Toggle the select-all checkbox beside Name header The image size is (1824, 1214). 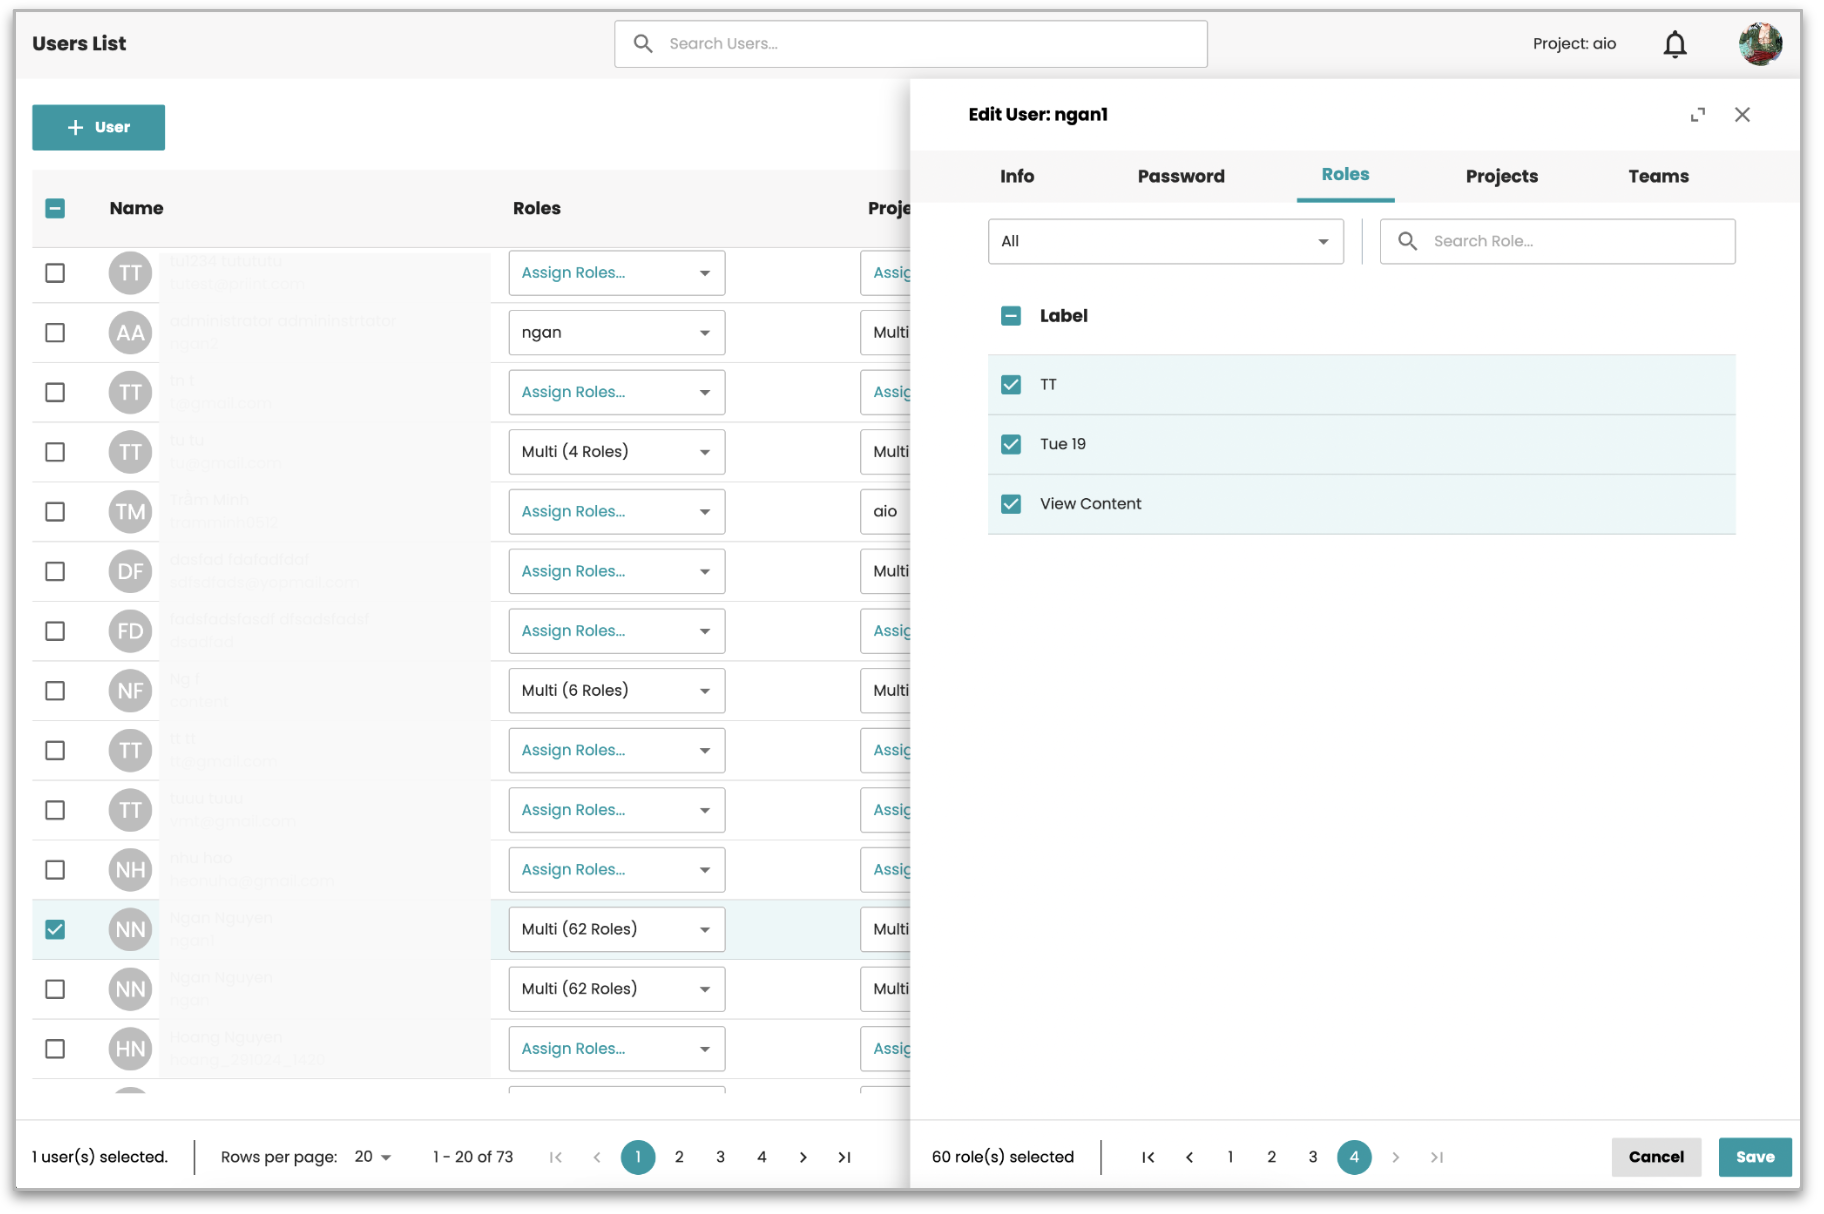(55, 208)
